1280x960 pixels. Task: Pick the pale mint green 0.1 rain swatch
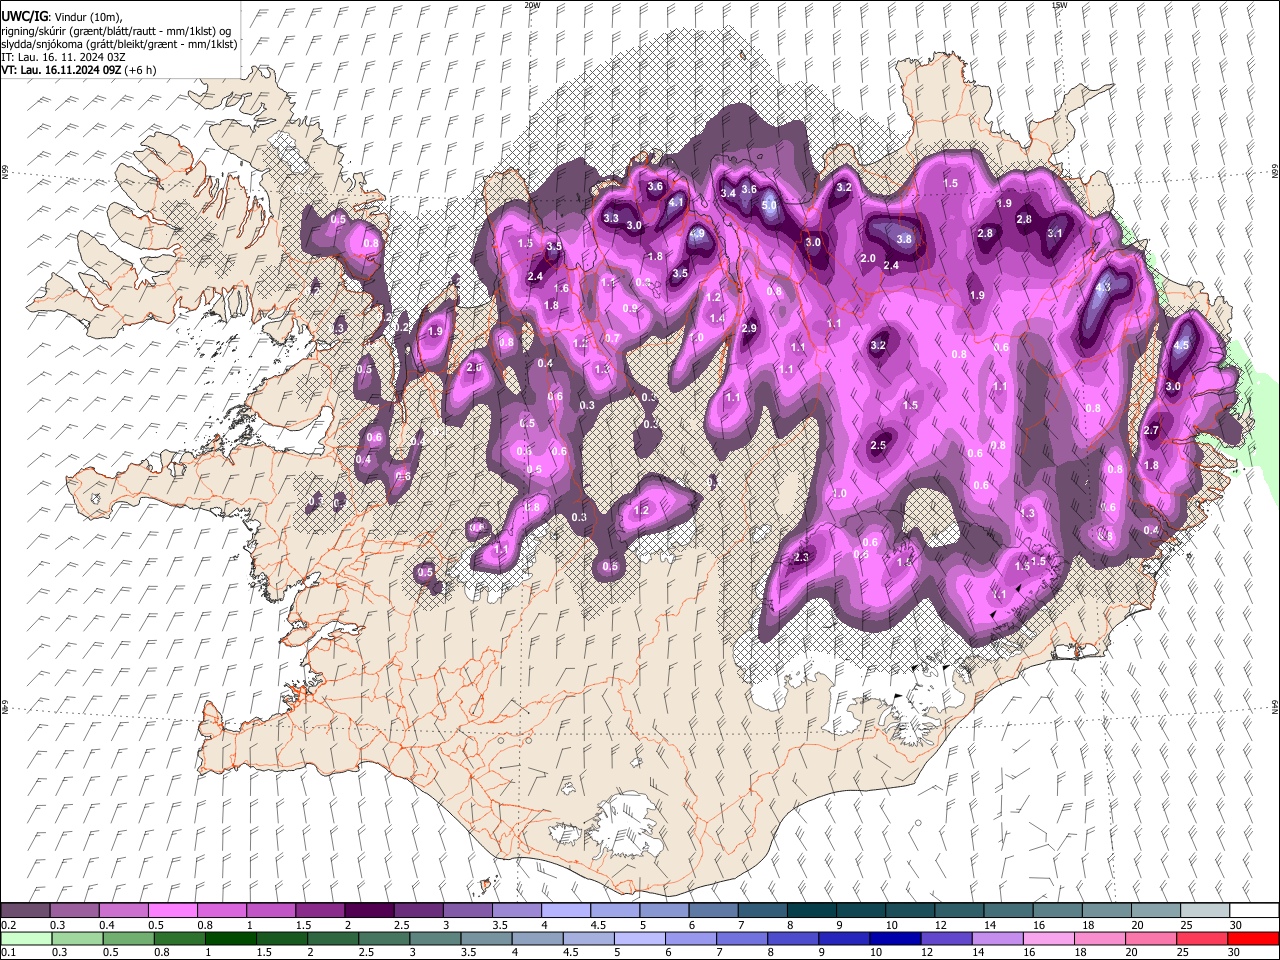pyautogui.click(x=25, y=938)
